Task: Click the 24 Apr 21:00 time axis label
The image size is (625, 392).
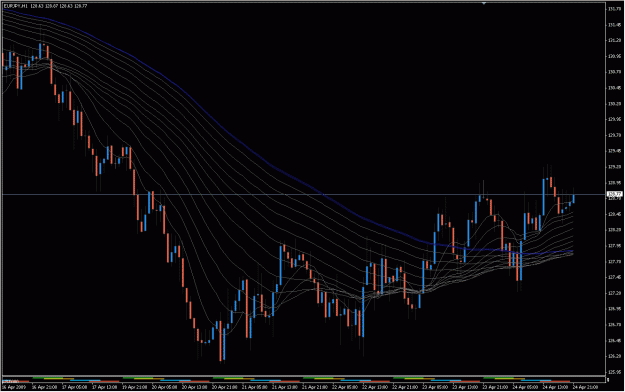Action: [x=585, y=387]
